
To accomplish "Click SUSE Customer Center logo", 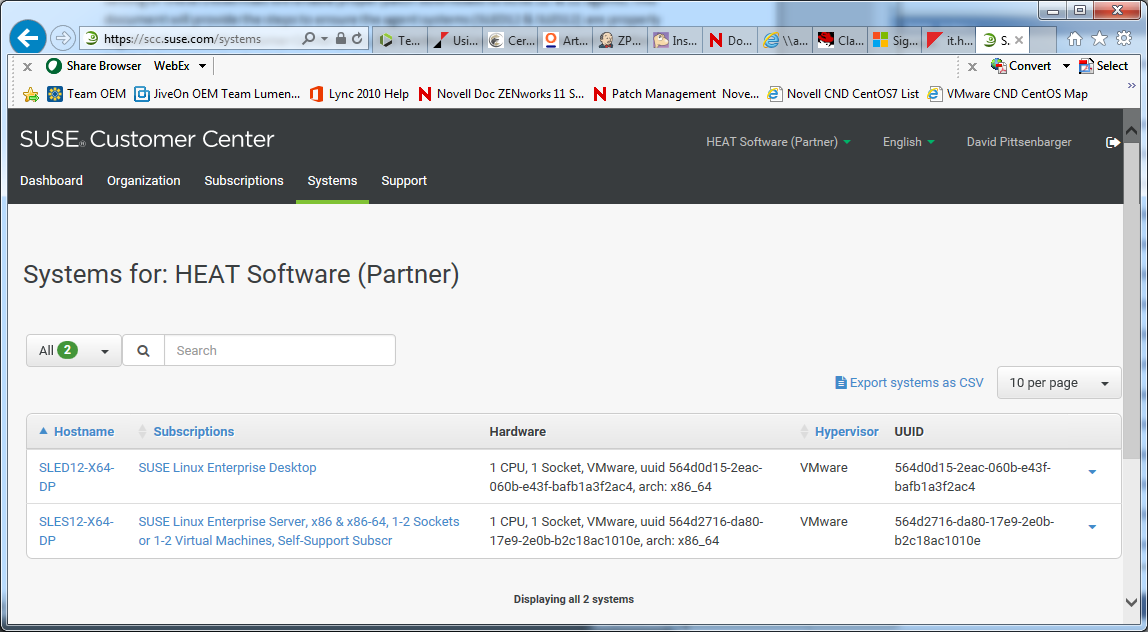I will tap(147, 139).
